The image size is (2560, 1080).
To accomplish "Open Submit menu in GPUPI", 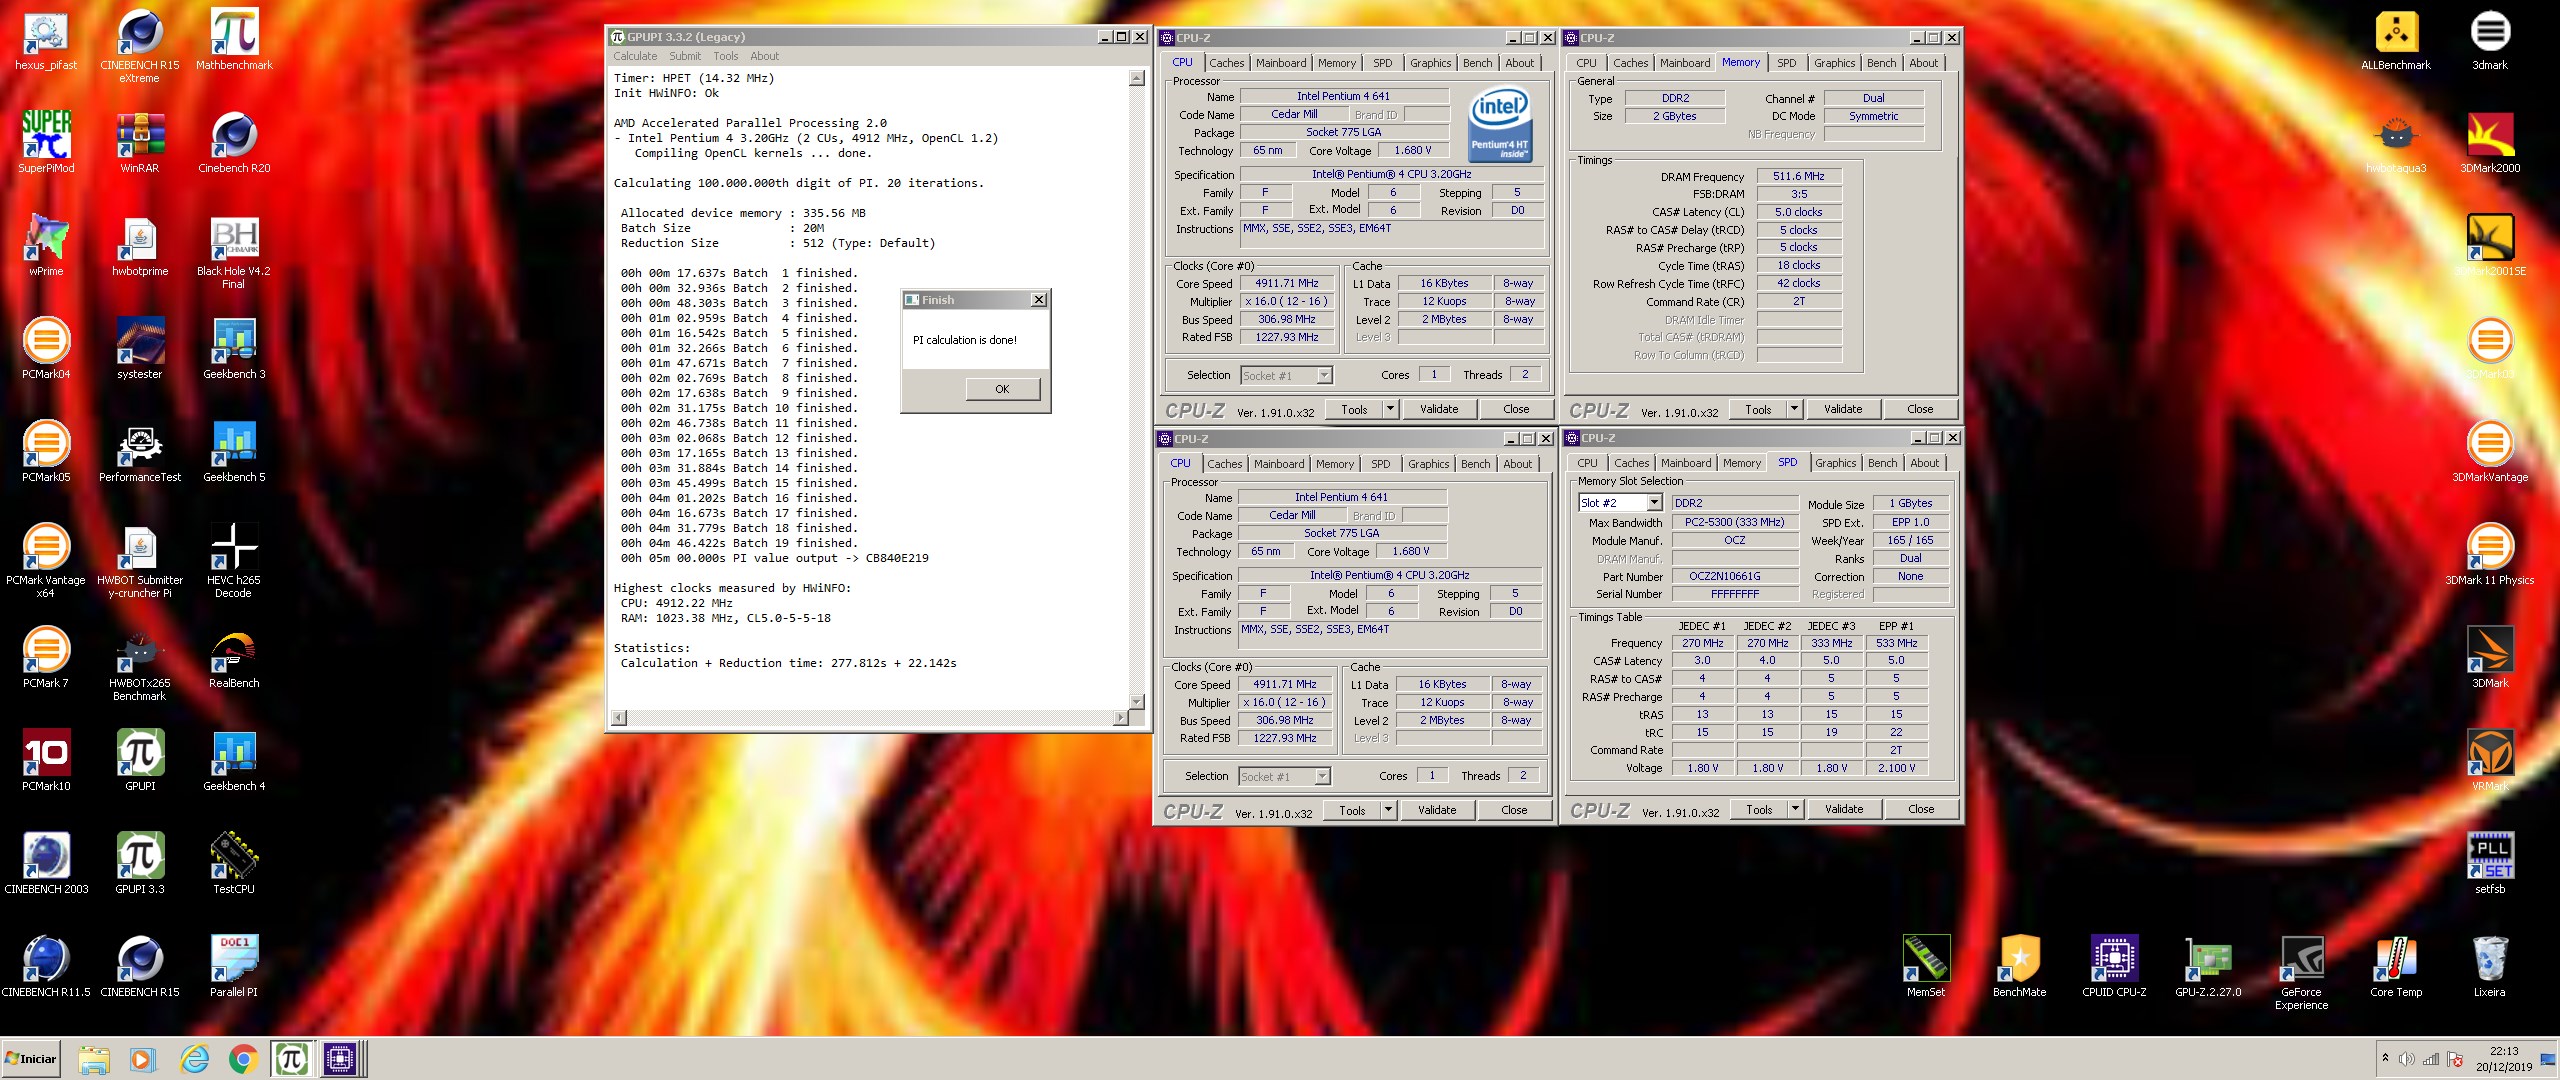I will coord(685,56).
